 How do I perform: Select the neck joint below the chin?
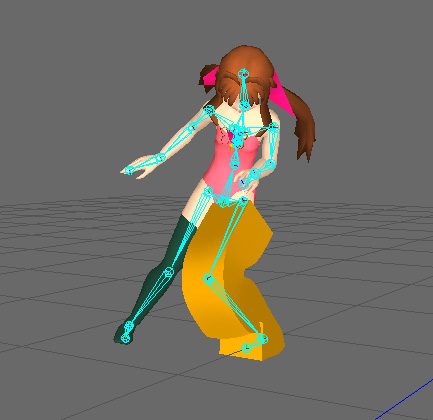point(244,105)
